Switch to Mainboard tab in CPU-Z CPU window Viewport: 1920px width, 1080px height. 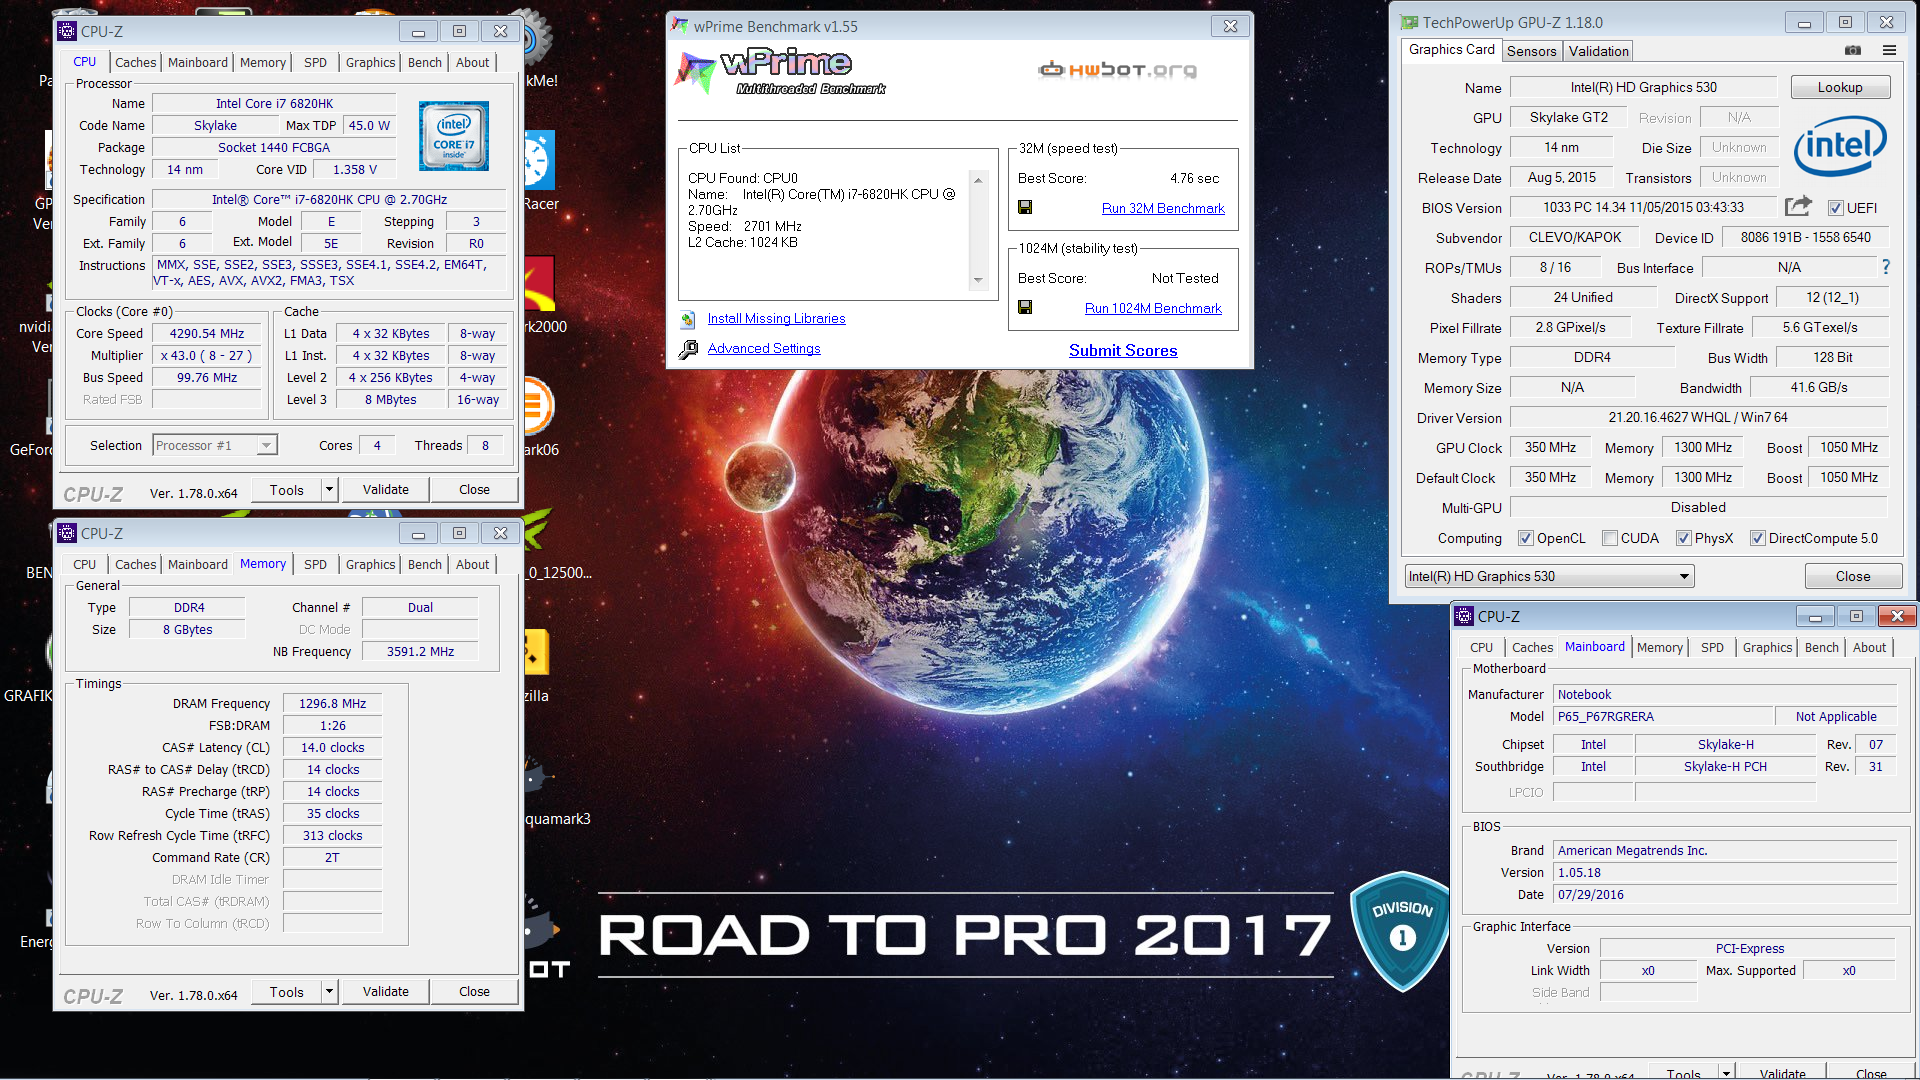[198, 62]
